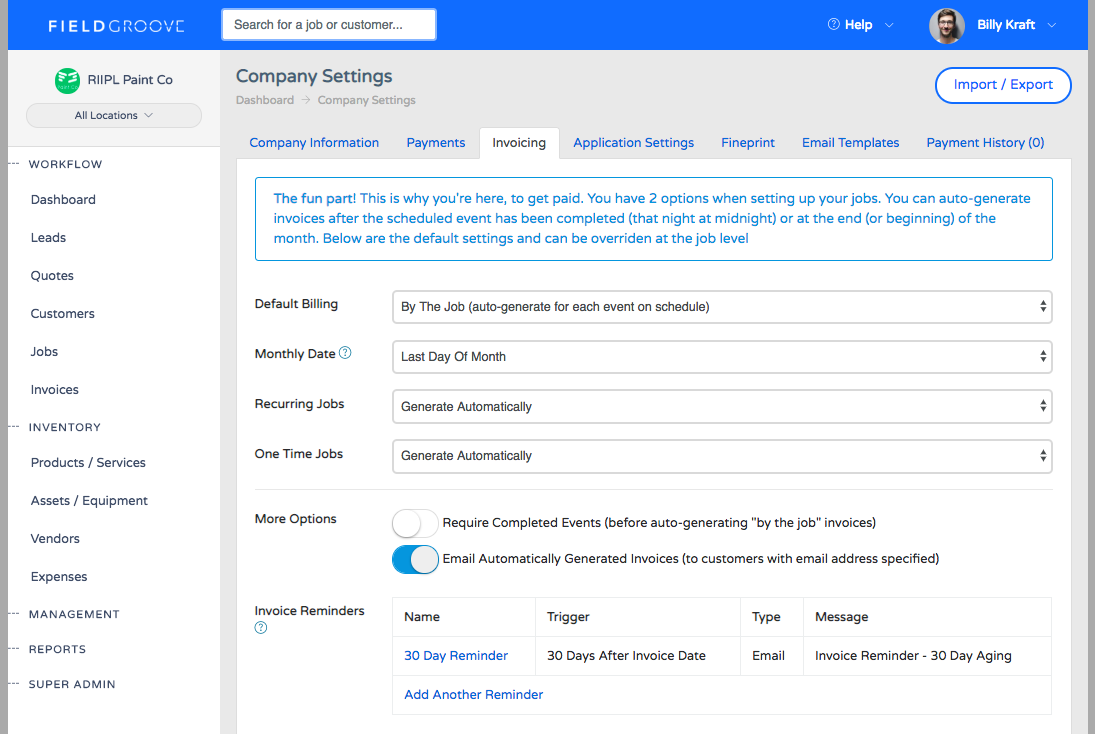The image size is (1095, 734).
Task: Select the Invoicing tab
Action: (519, 142)
